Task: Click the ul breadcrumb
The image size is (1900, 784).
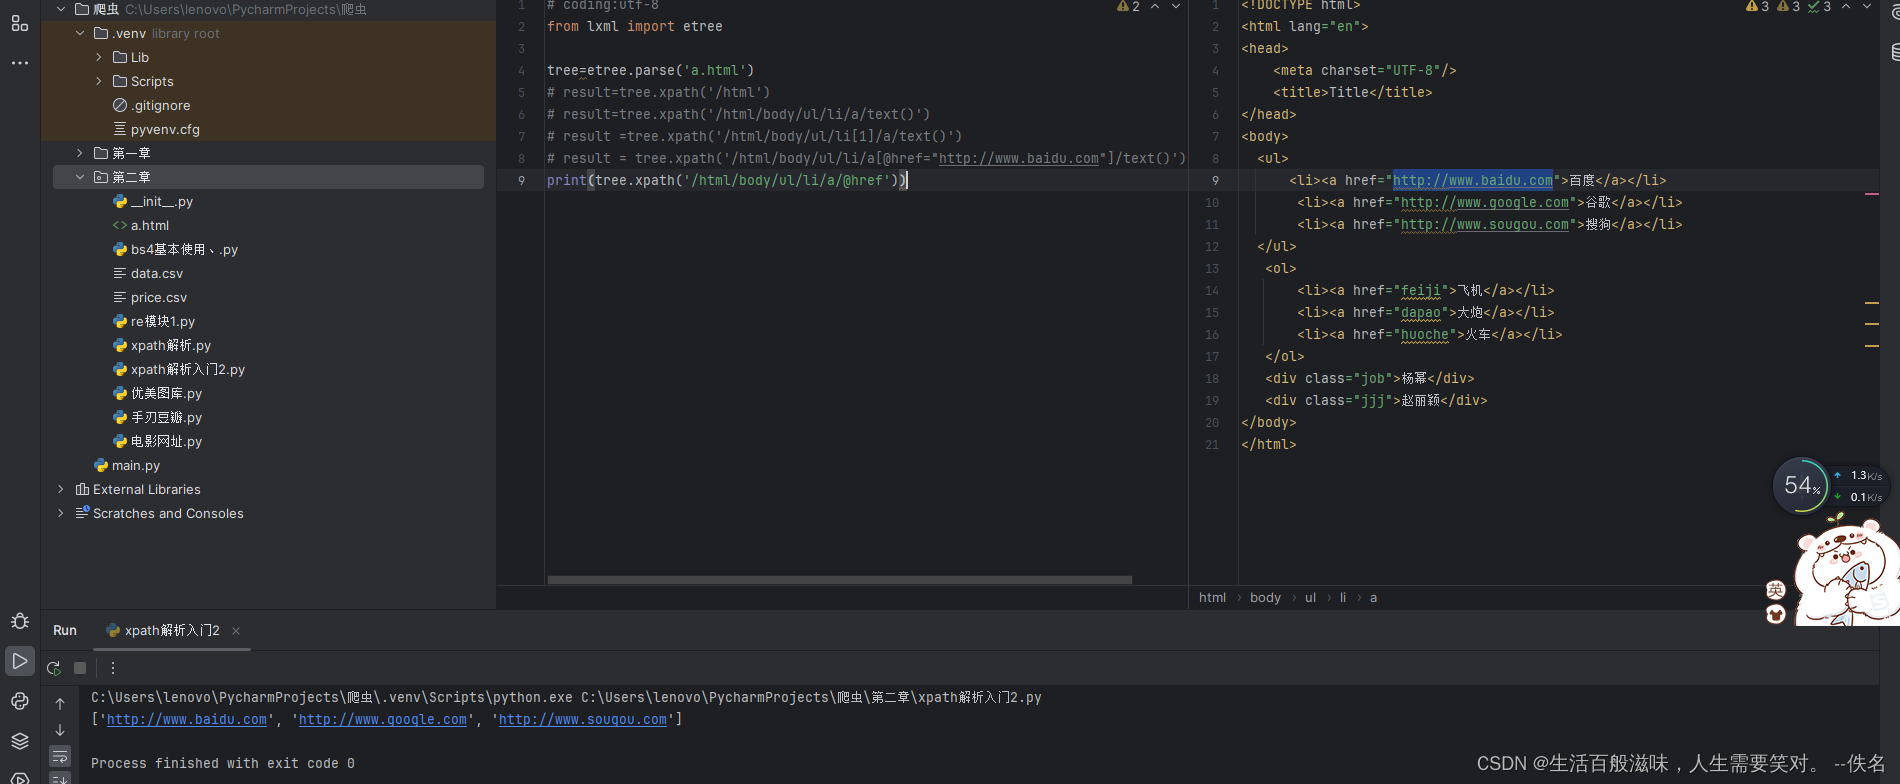Action: pyautogui.click(x=1310, y=598)
